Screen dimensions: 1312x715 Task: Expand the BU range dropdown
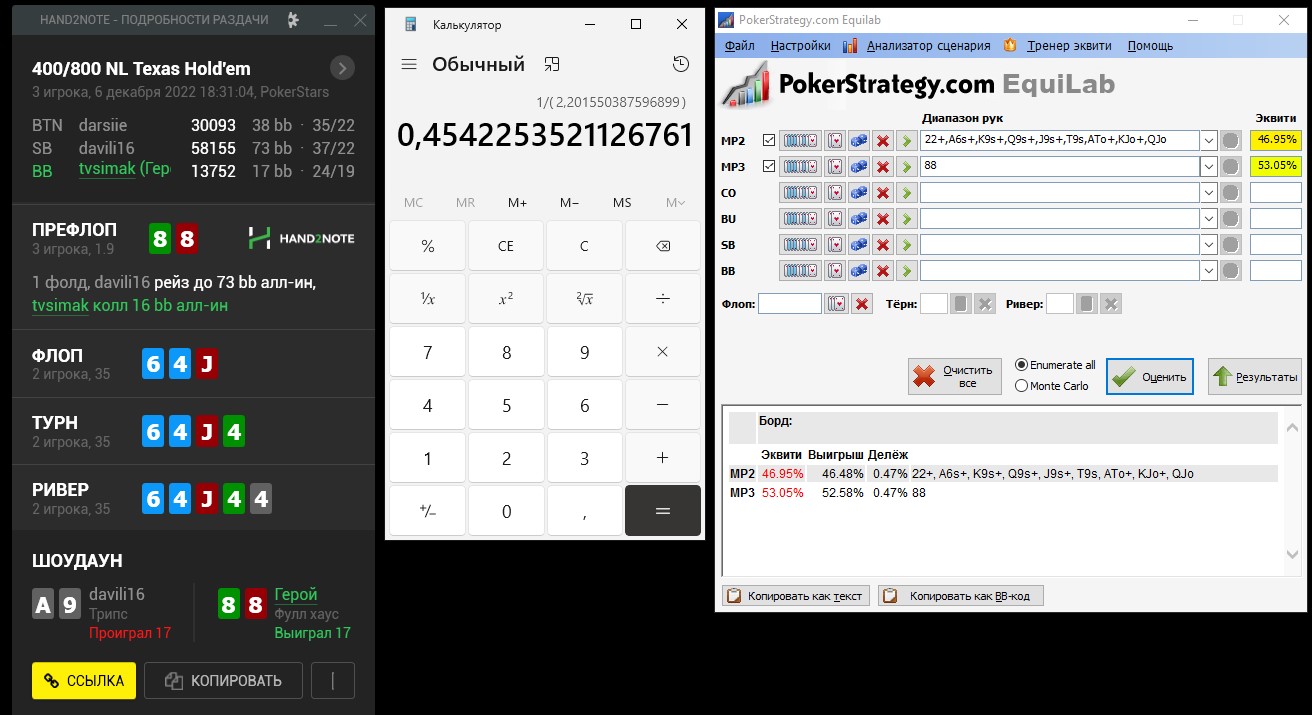click(x=1209, y=218)
